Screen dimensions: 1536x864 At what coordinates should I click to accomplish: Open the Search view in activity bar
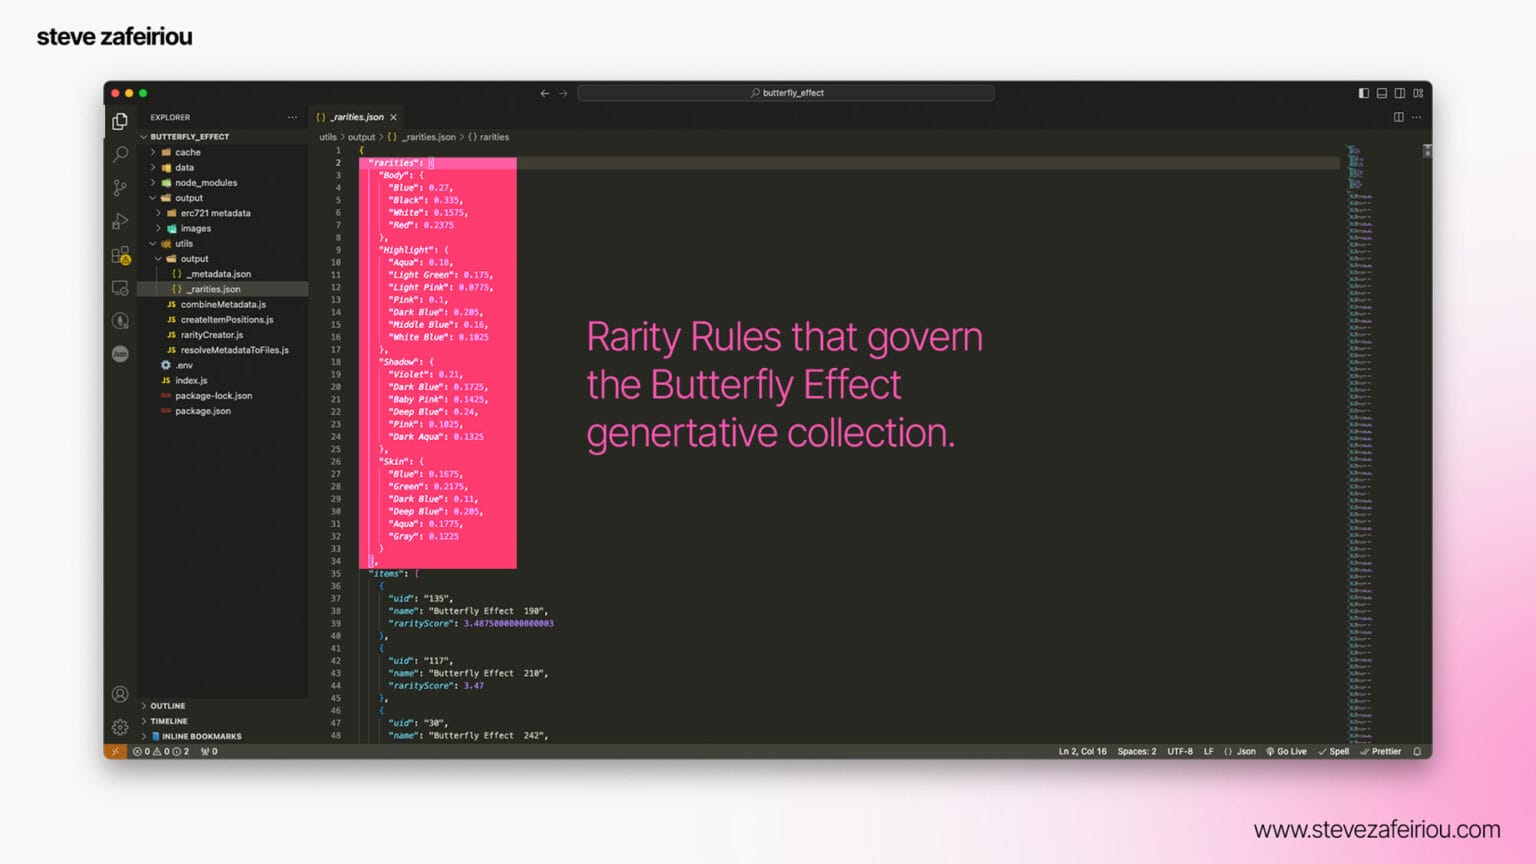pyautogui.click(x=120, y=154)
